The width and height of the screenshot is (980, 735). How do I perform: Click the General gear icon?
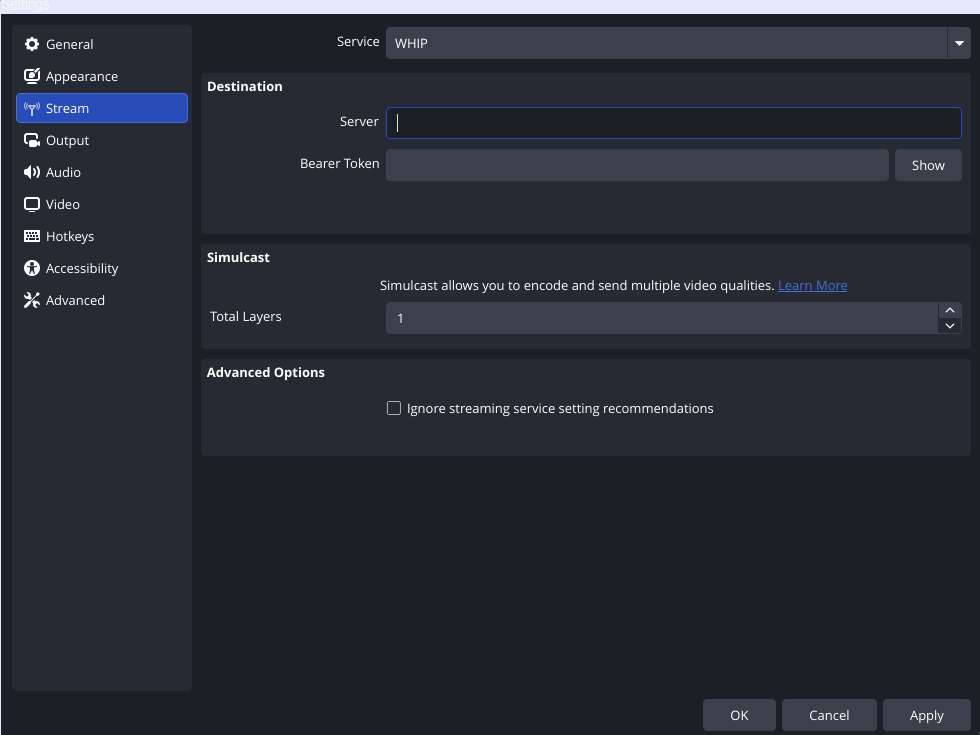pos(32,44)
